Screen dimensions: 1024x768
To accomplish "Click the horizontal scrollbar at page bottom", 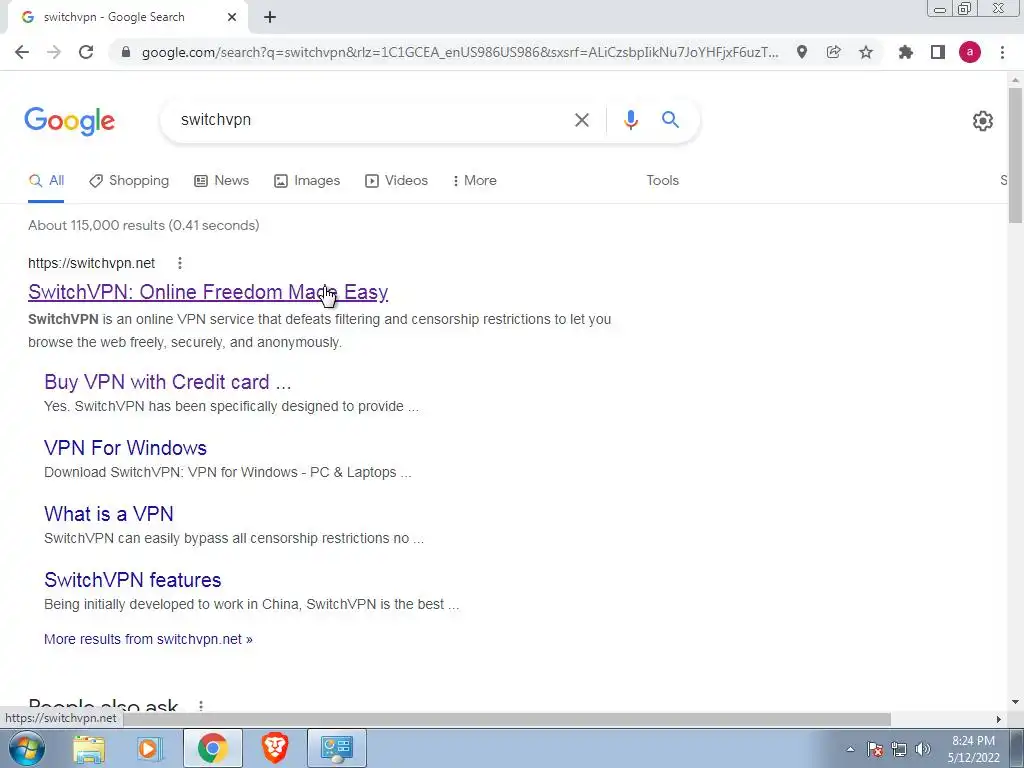I will (507, 719).
